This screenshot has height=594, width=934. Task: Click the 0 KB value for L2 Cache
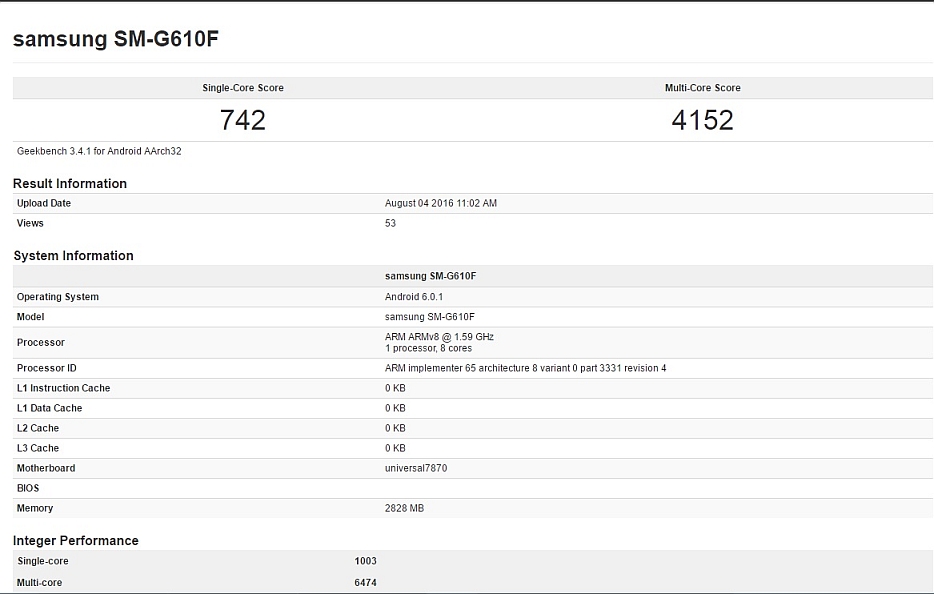pyautogui.click(x=395, y=428)
